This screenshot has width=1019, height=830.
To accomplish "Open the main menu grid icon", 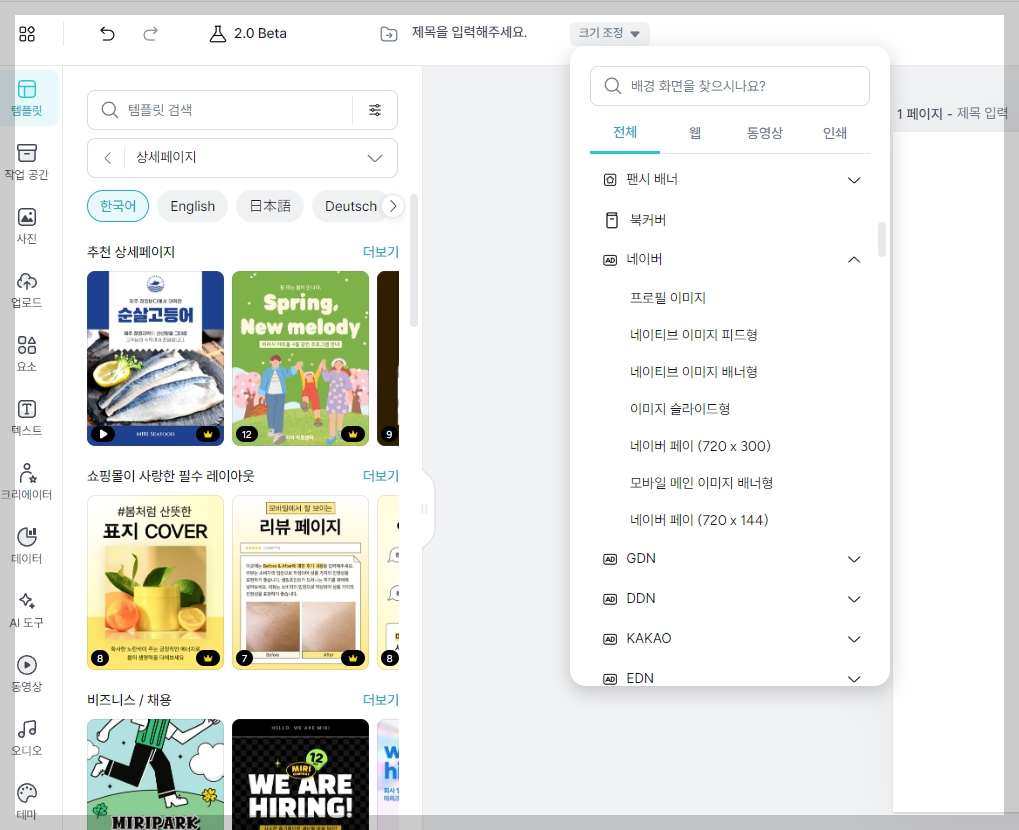I will (27, 34).
